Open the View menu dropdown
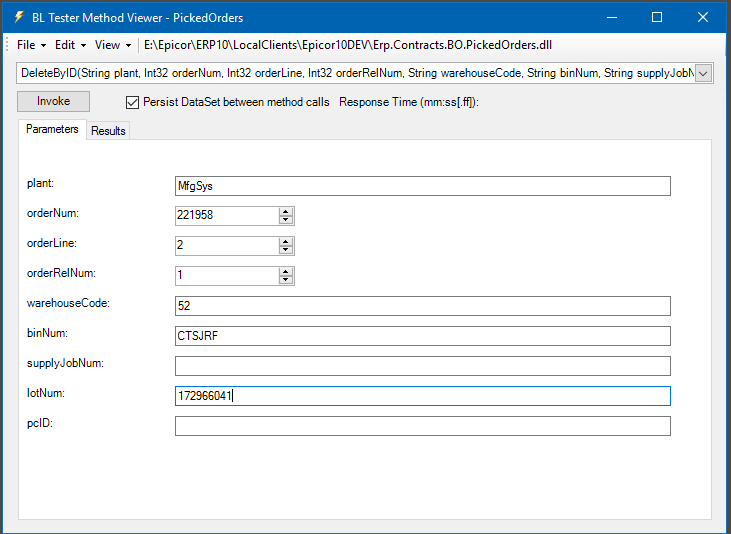The width and height of the screenshot is (731, 534). pyautogui.click(x=112, y=45)
